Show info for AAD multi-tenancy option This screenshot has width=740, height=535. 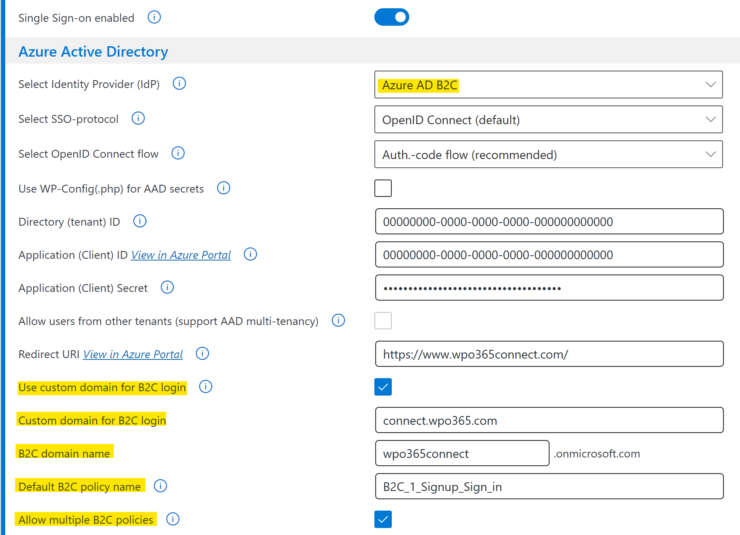click(338, 321)
